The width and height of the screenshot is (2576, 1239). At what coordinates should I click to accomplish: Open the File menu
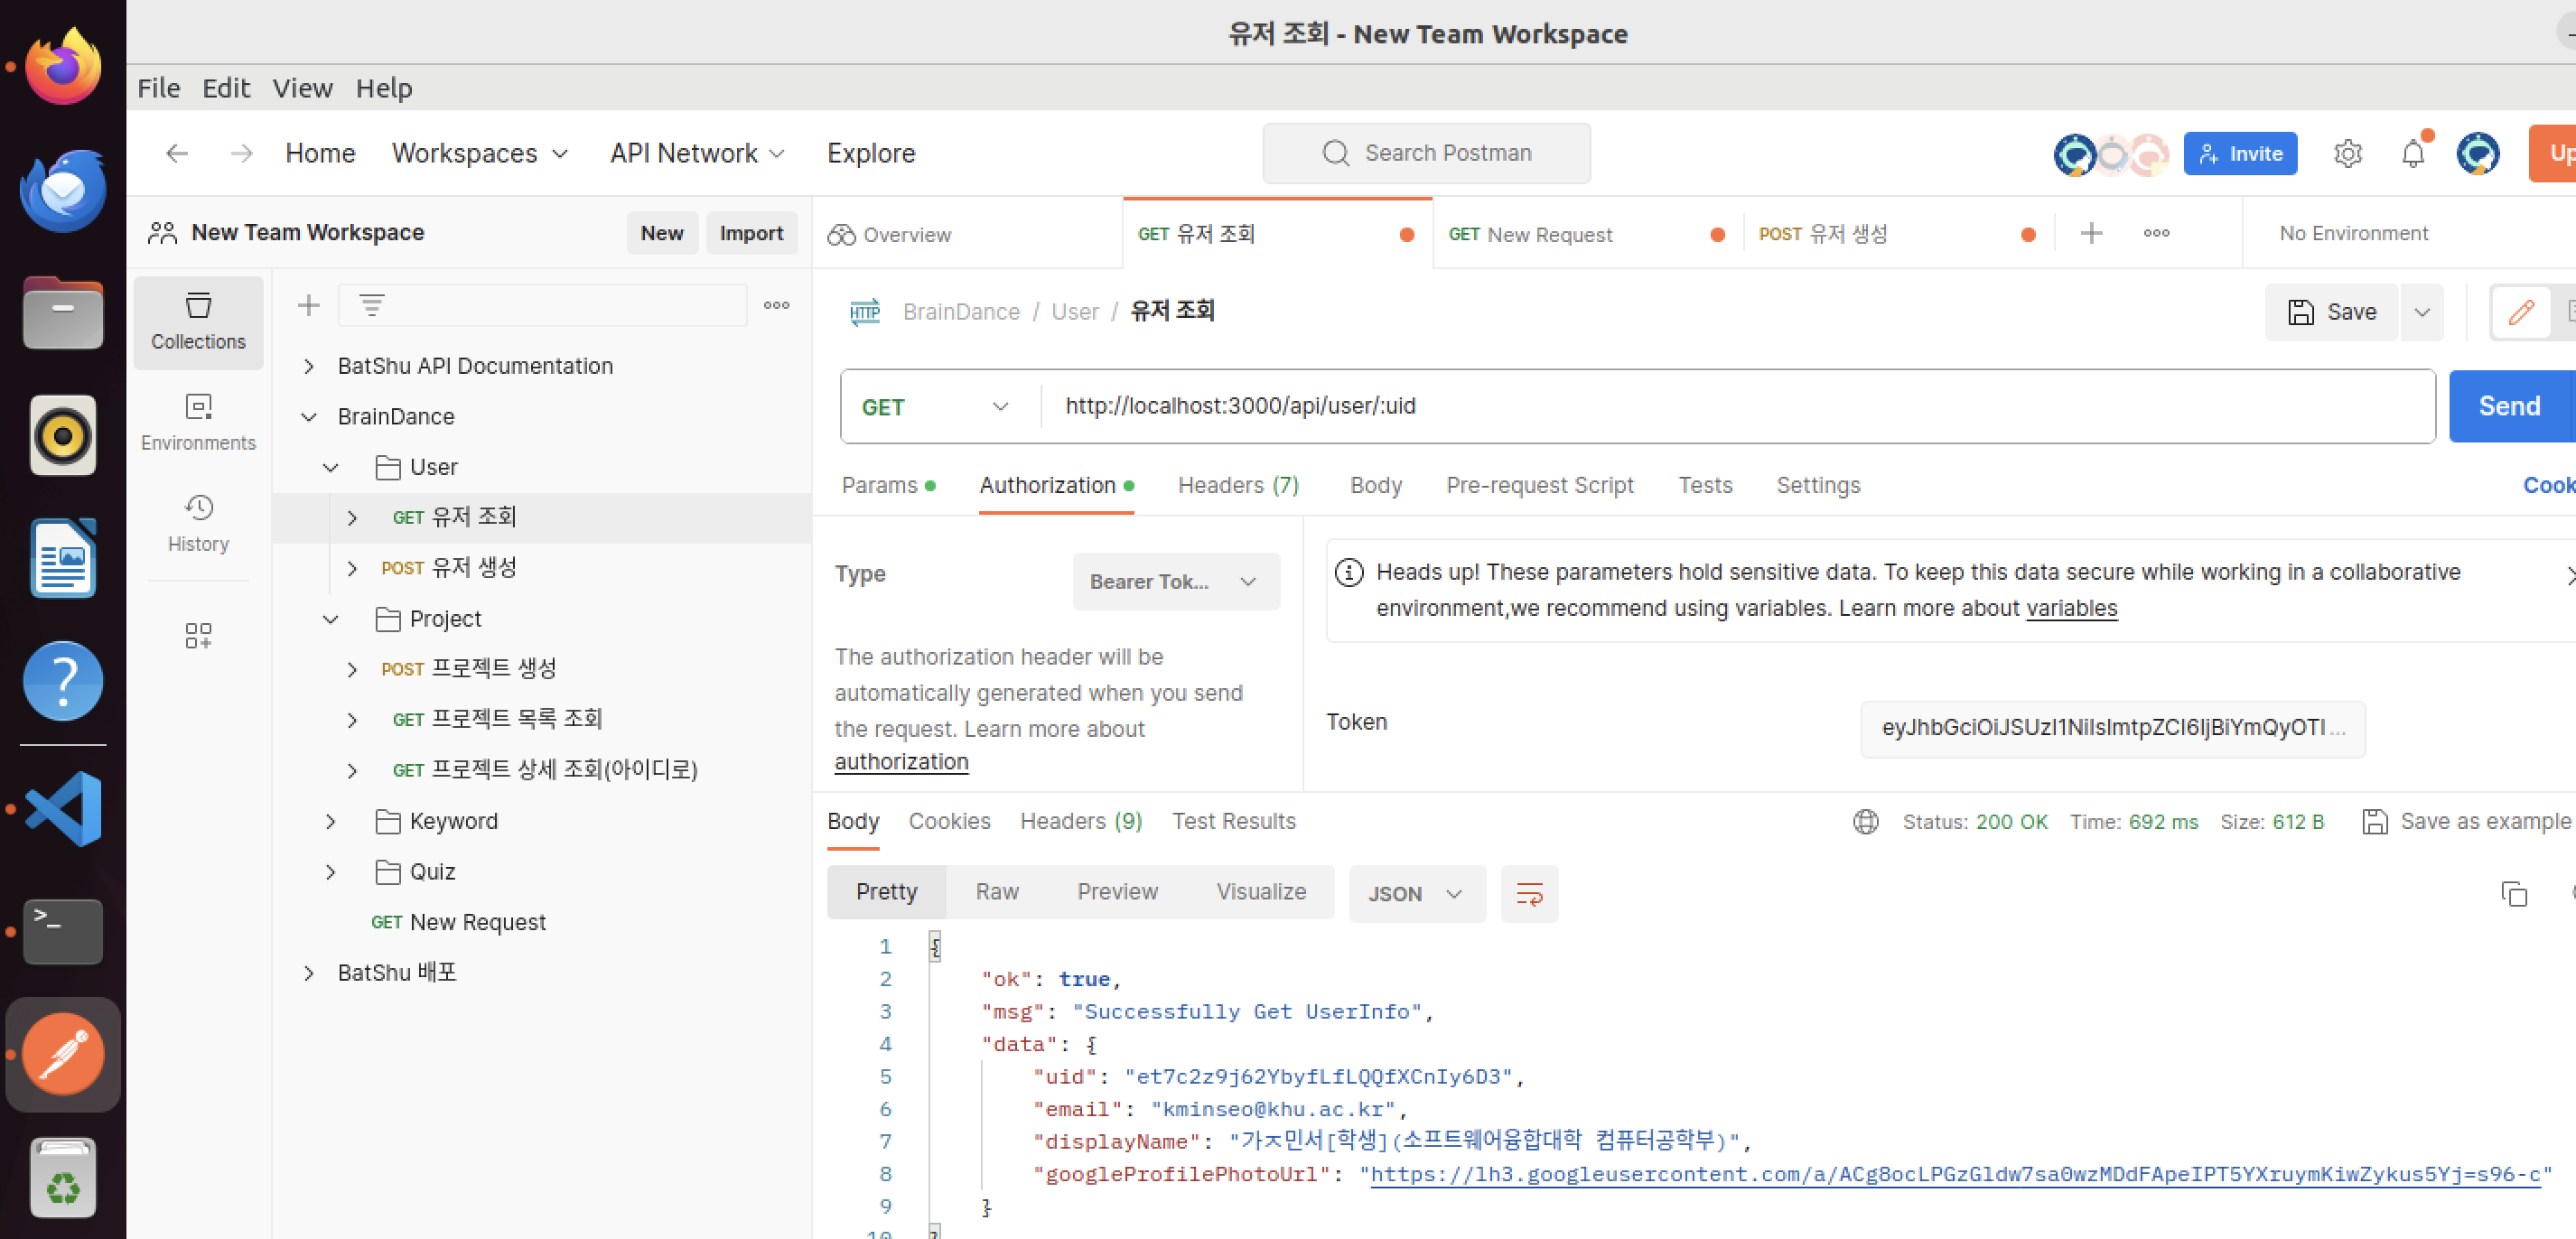159,88
